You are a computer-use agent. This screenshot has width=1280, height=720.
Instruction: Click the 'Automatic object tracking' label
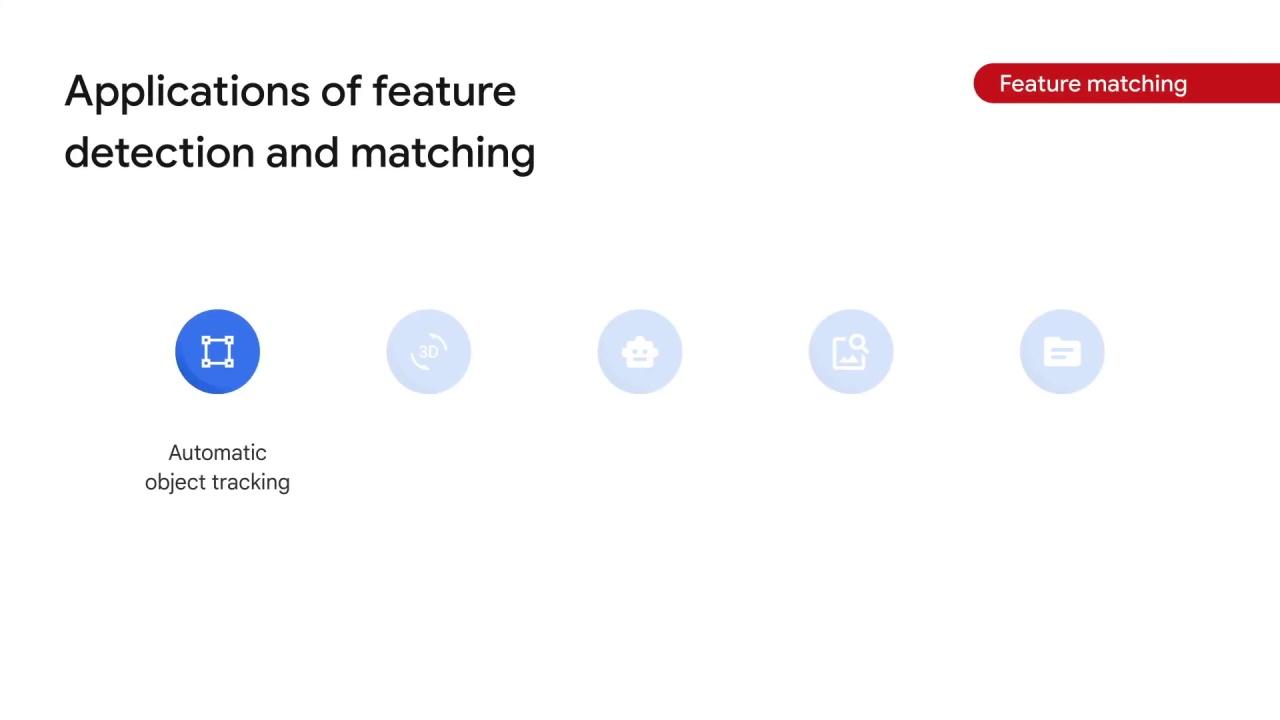217,467
